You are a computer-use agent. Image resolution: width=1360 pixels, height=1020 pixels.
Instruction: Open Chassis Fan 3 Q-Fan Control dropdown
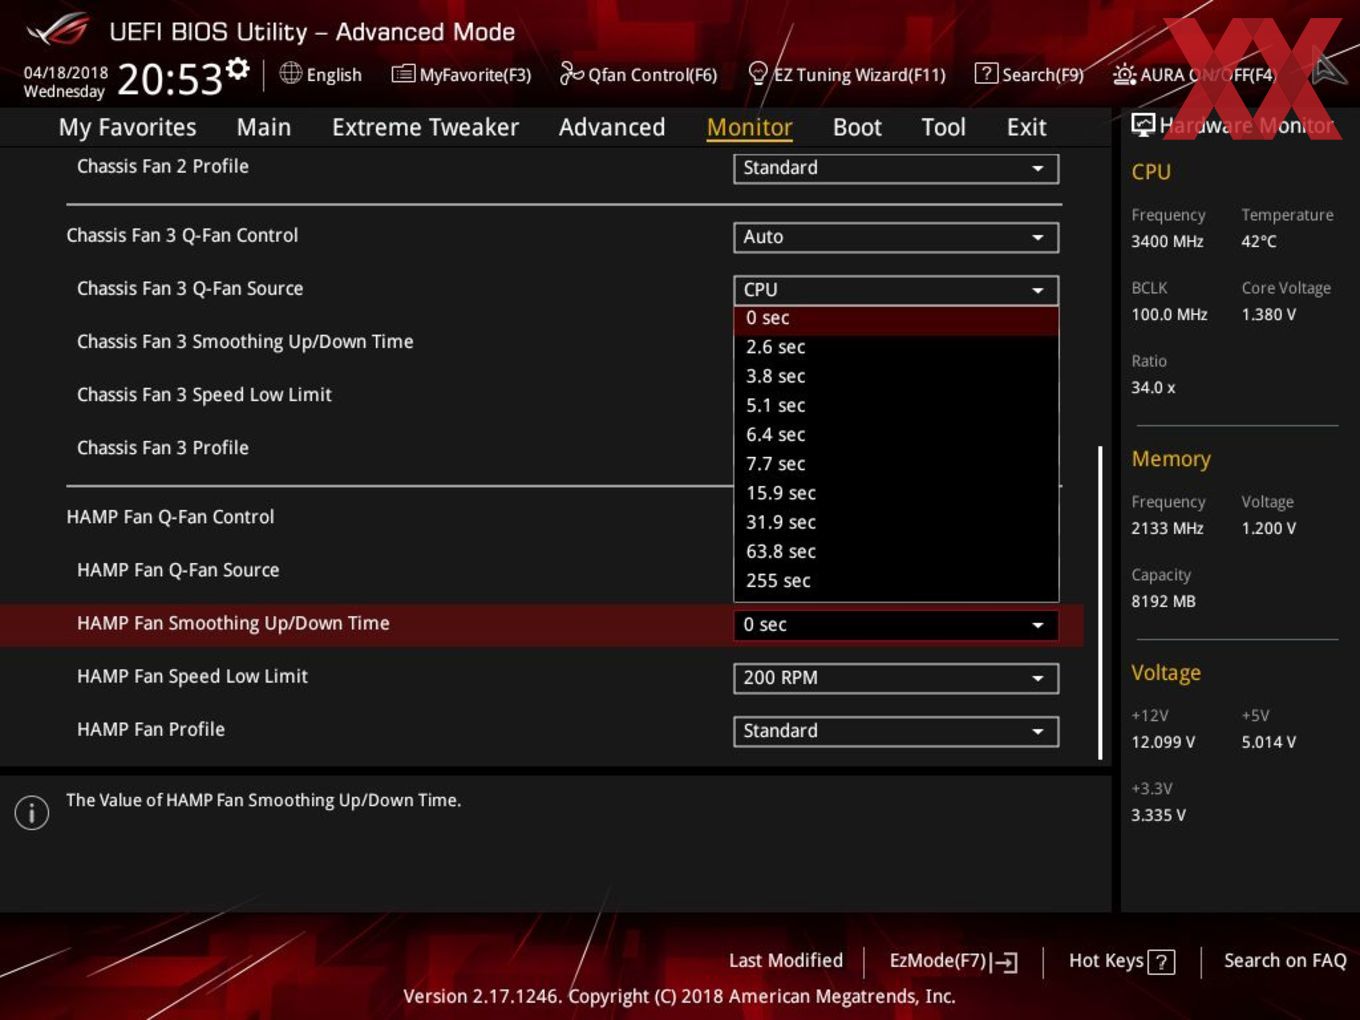tap(896, 237)
